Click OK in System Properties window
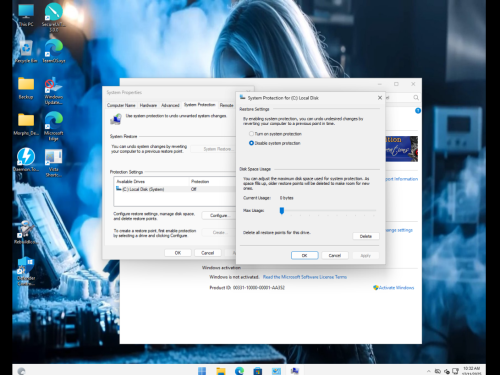500x375 pixels. pos(178,253)
